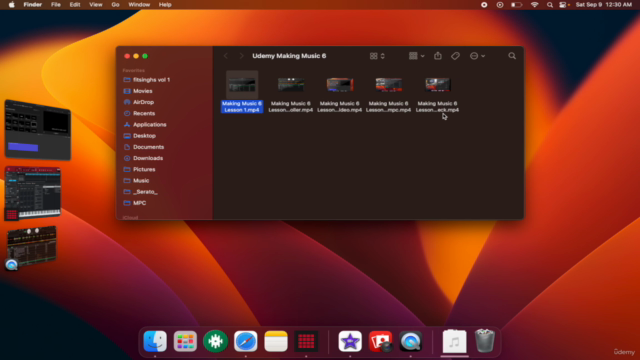Image resolution: width=640 pixels, height=360 pixels.
Task: Open the Apple menu
Action: click(11, 5)
